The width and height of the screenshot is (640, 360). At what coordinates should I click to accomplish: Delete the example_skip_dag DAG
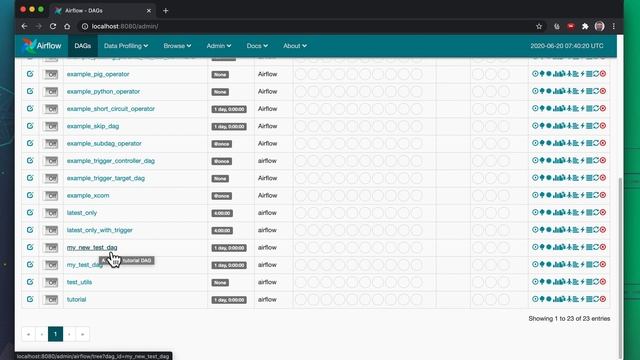pos(603,126)
